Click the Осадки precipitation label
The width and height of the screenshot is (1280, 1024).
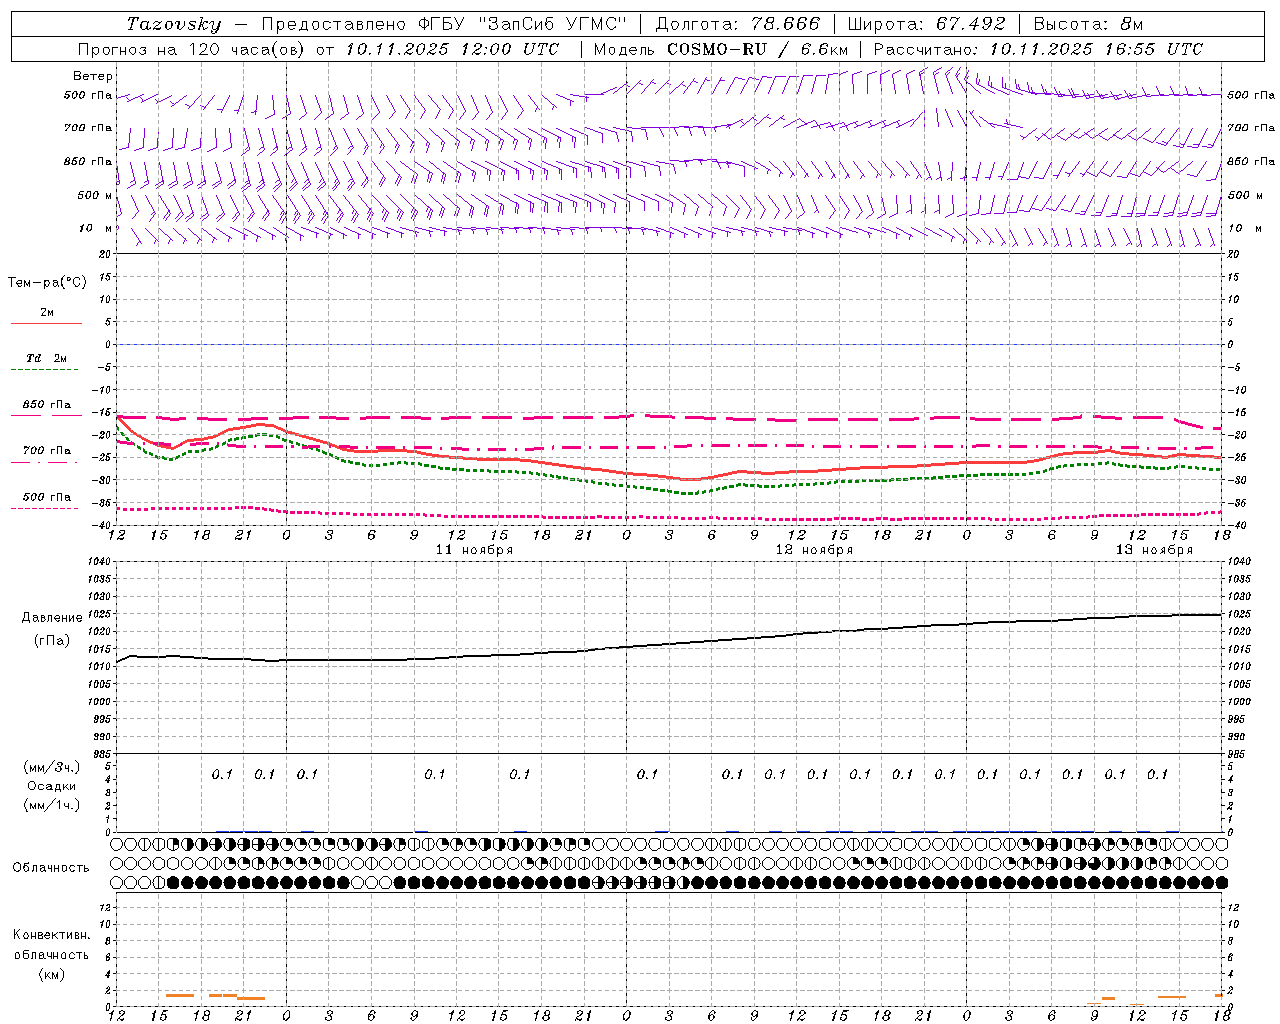point(52,786)
